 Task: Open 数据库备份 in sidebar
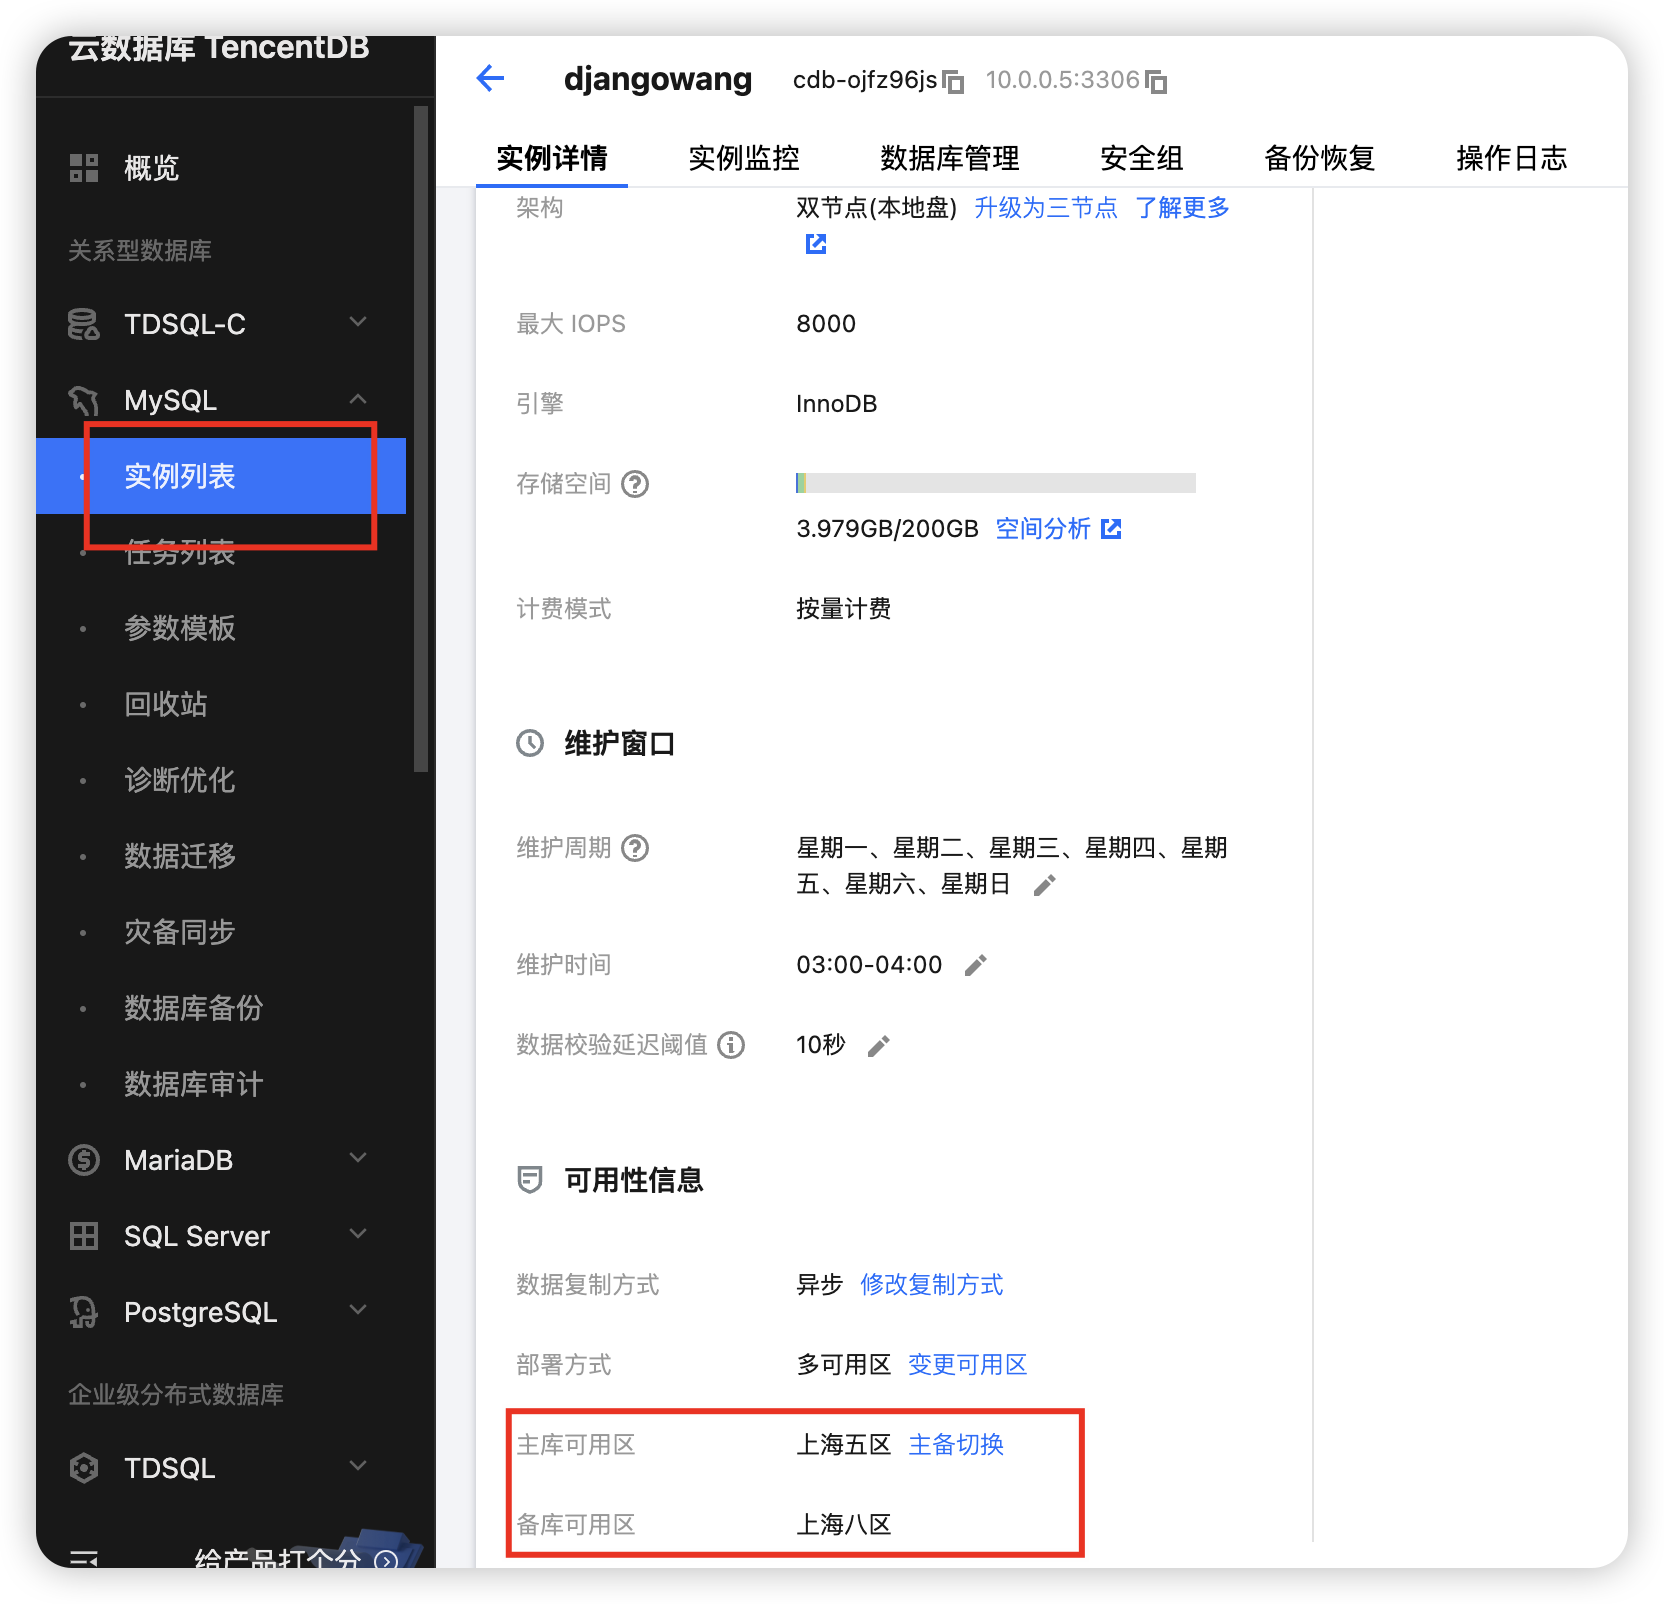tap(194, 1008)
